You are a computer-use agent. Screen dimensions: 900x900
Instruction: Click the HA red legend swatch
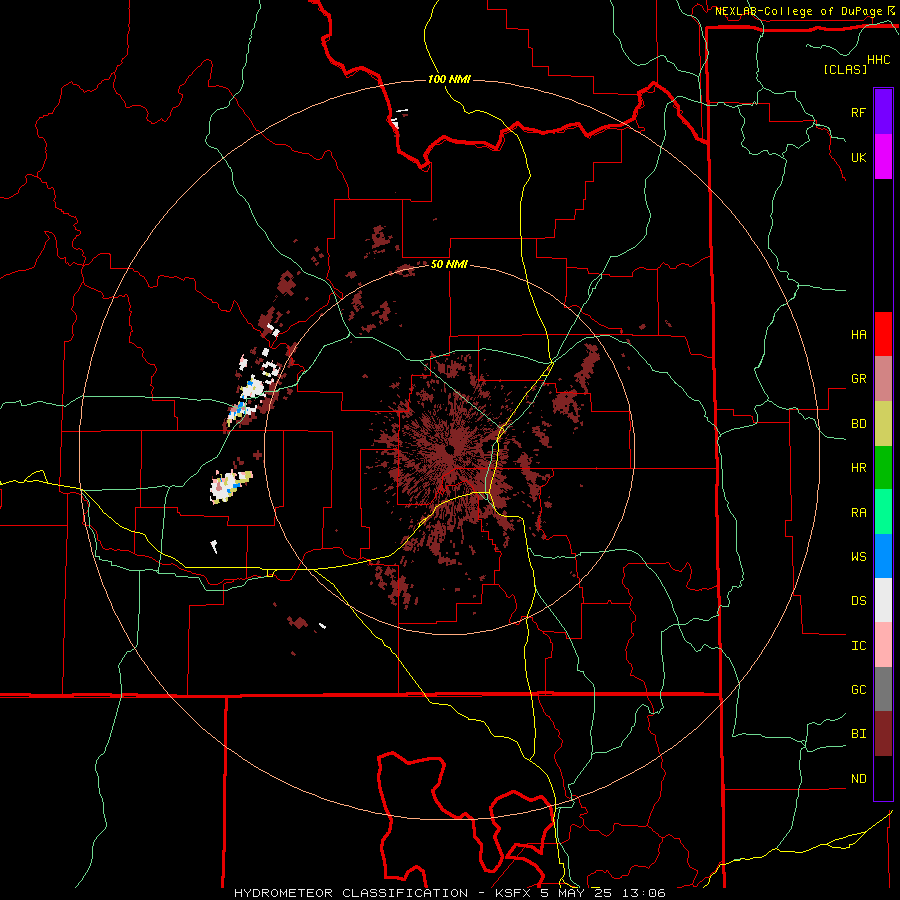[x=883, y=334]
